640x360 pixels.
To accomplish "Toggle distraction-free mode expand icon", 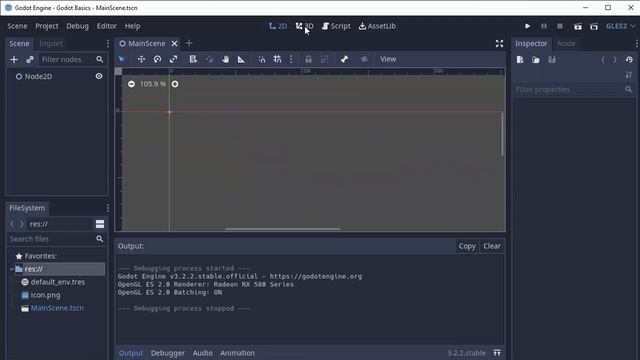I will [499, 44].
